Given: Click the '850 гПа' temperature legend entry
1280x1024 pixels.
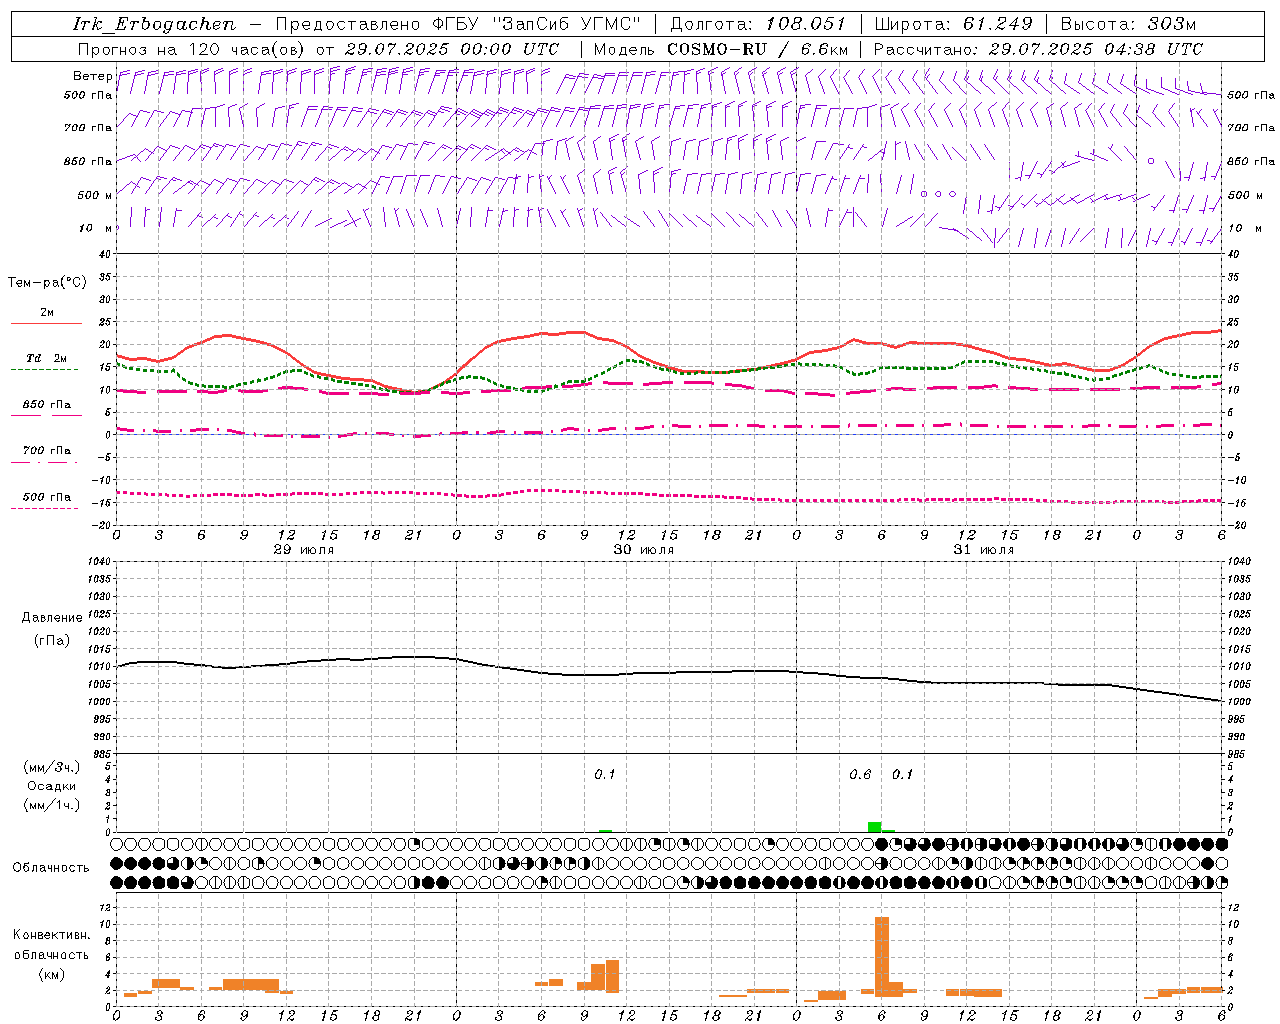Looking at the screenshot, I should coord(46,408).
